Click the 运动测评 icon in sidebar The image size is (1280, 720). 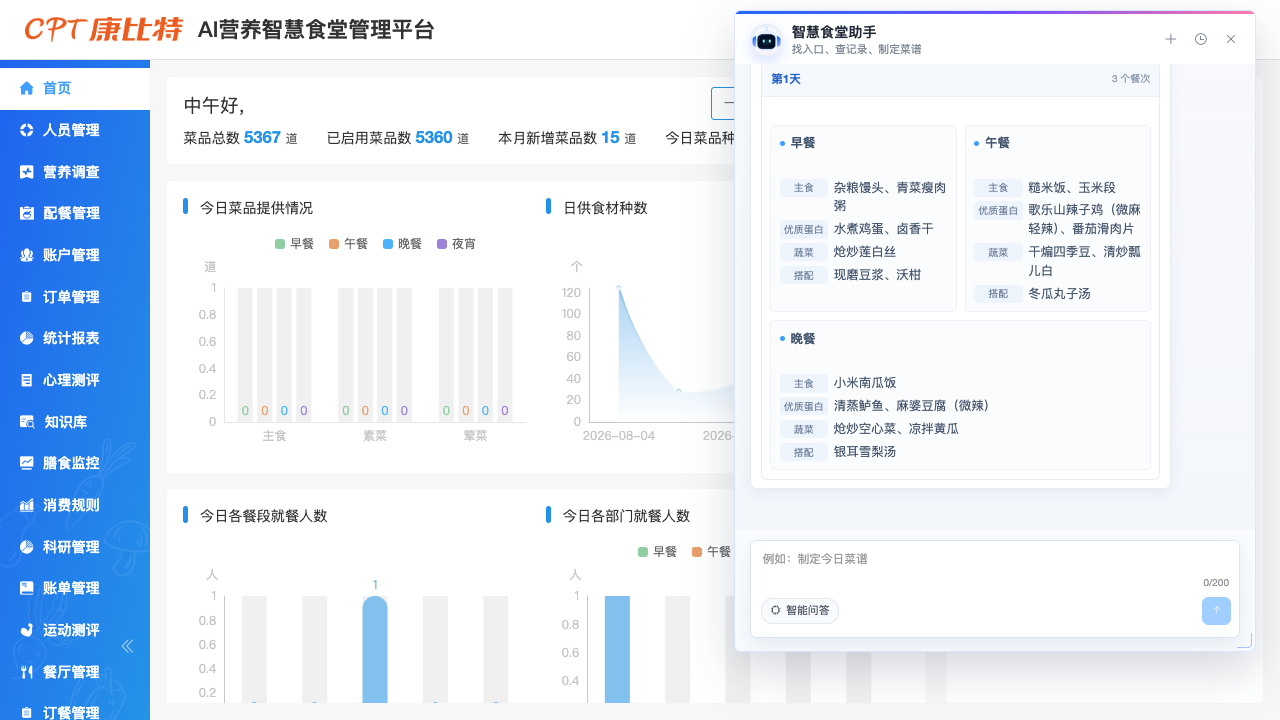point(27,630)
